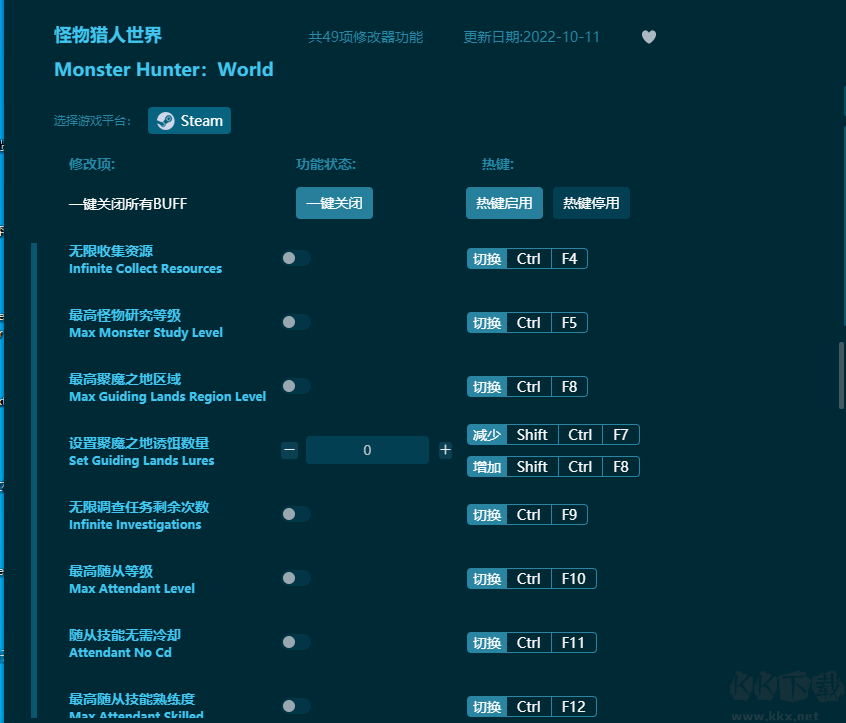Click the Set Guiding Lands Lures label

[x=141, y=460]
